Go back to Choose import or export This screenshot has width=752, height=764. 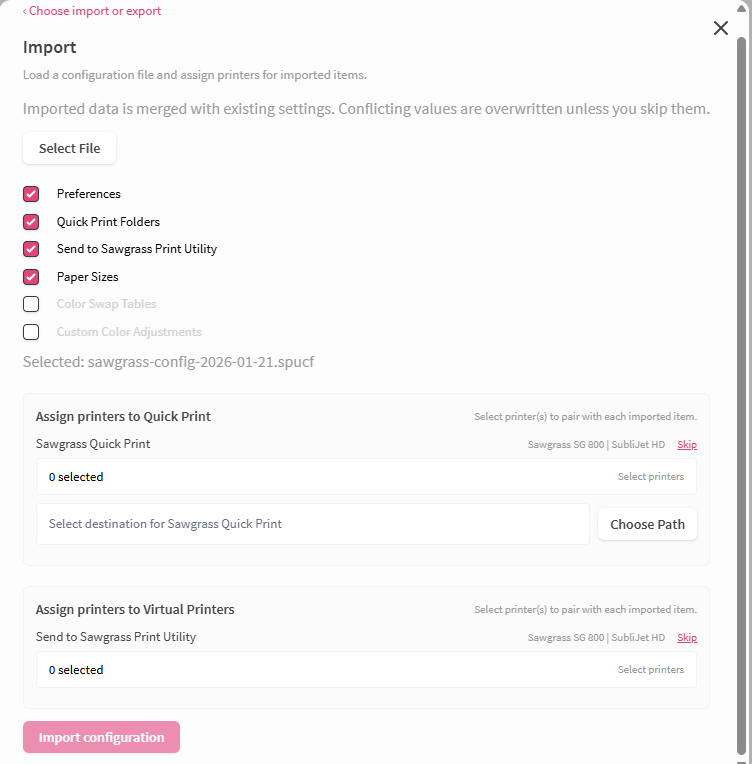pyautogui.click(x=92, y=11)
